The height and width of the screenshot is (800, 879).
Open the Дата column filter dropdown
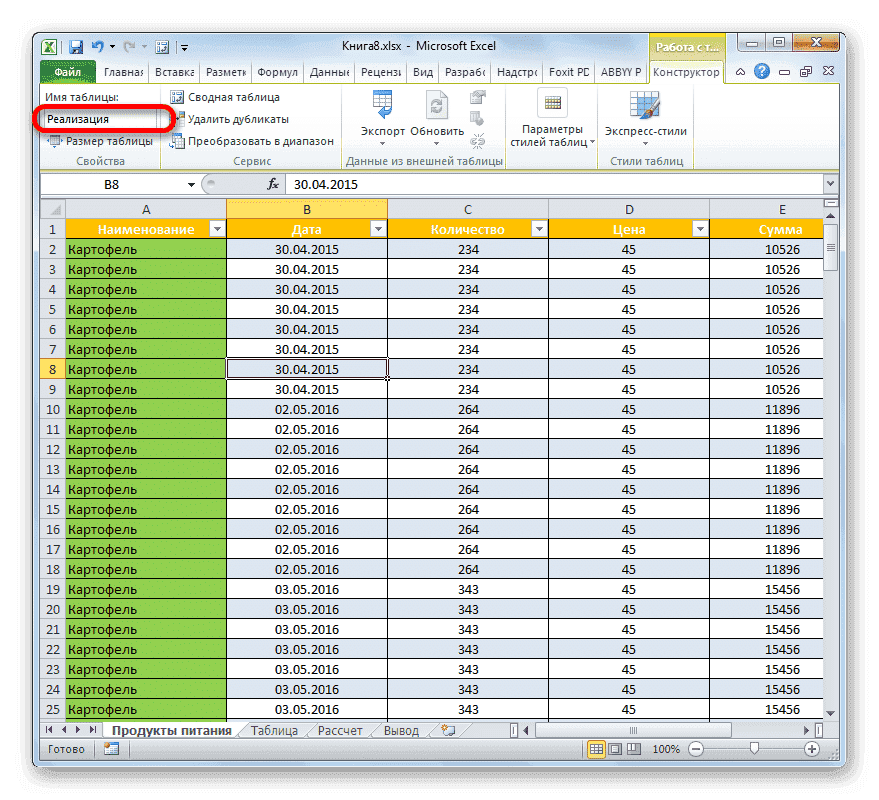(x=378, y=229)
